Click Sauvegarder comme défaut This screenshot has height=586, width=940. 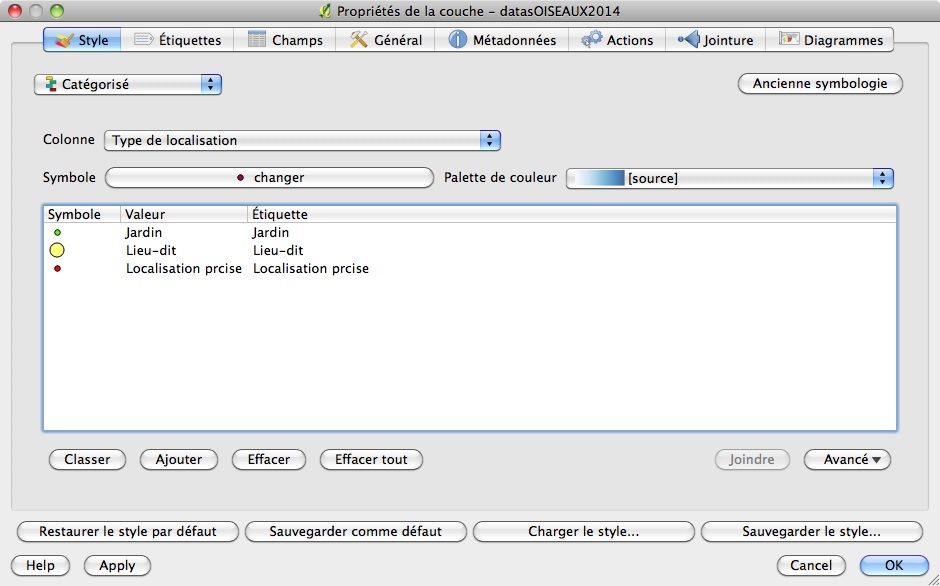[x=355, y=531]
